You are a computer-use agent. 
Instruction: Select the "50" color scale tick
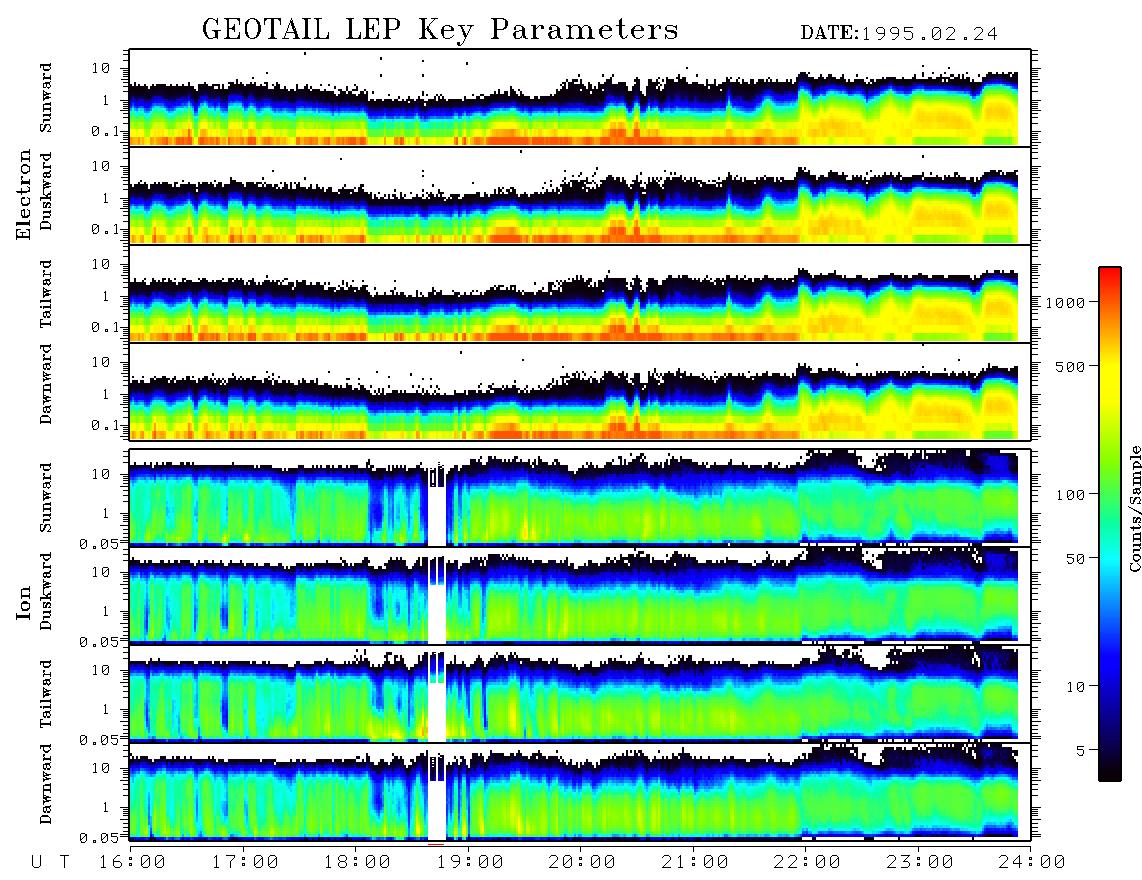(x=1075, y=559)
